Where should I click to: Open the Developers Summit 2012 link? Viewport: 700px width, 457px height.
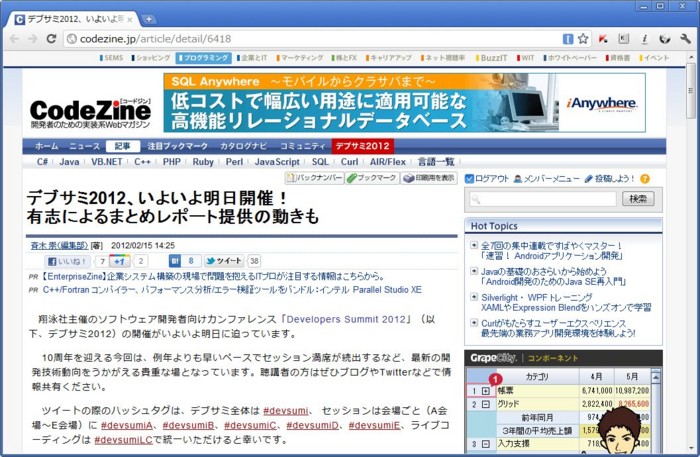click(346, 320)
